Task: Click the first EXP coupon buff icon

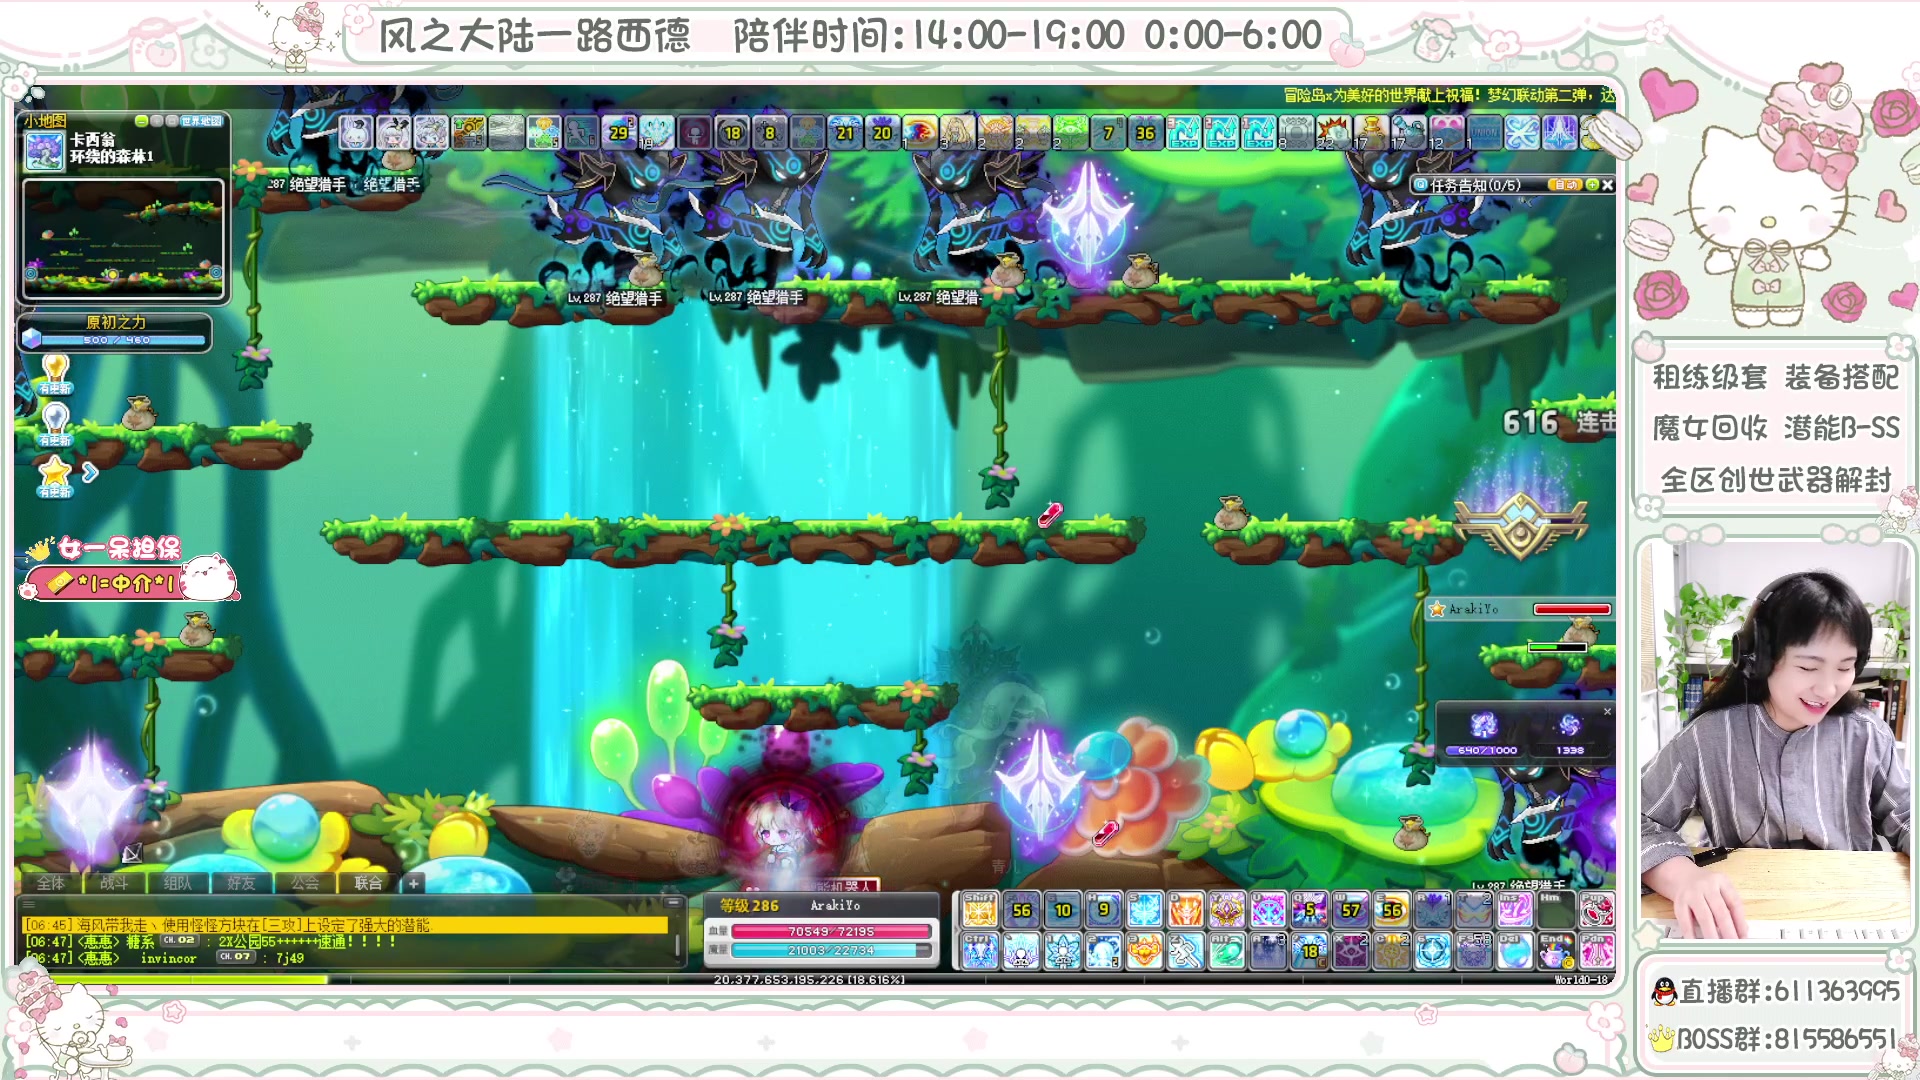Action: pos(1183,132)
